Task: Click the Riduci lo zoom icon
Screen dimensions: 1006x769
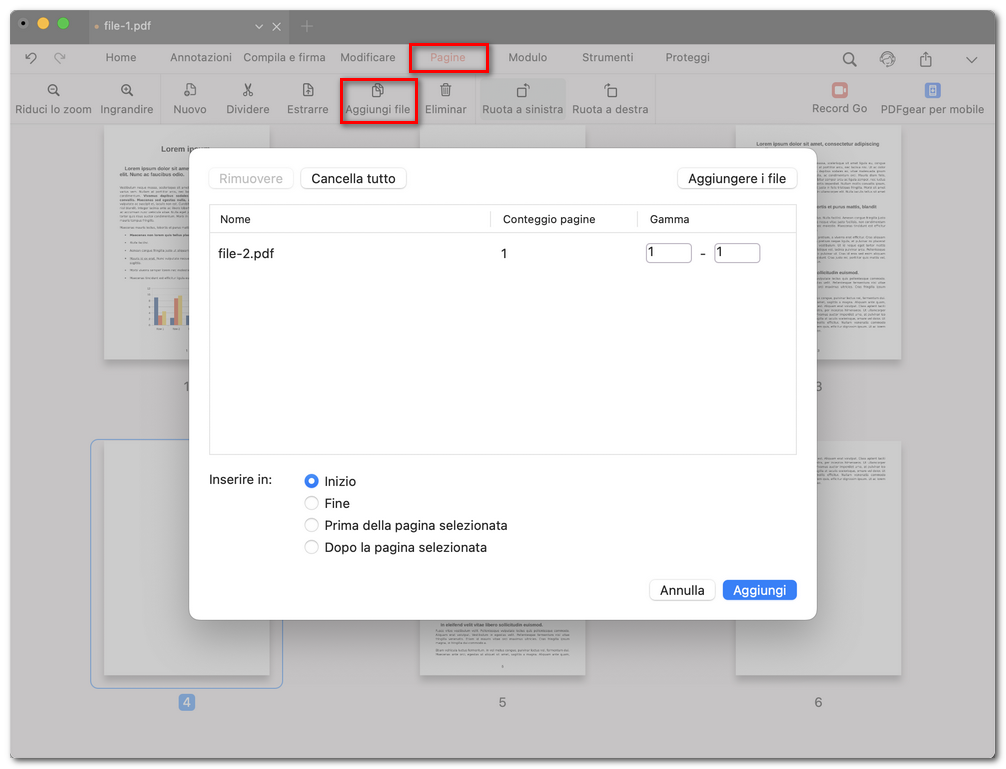Action: point(53,91)
